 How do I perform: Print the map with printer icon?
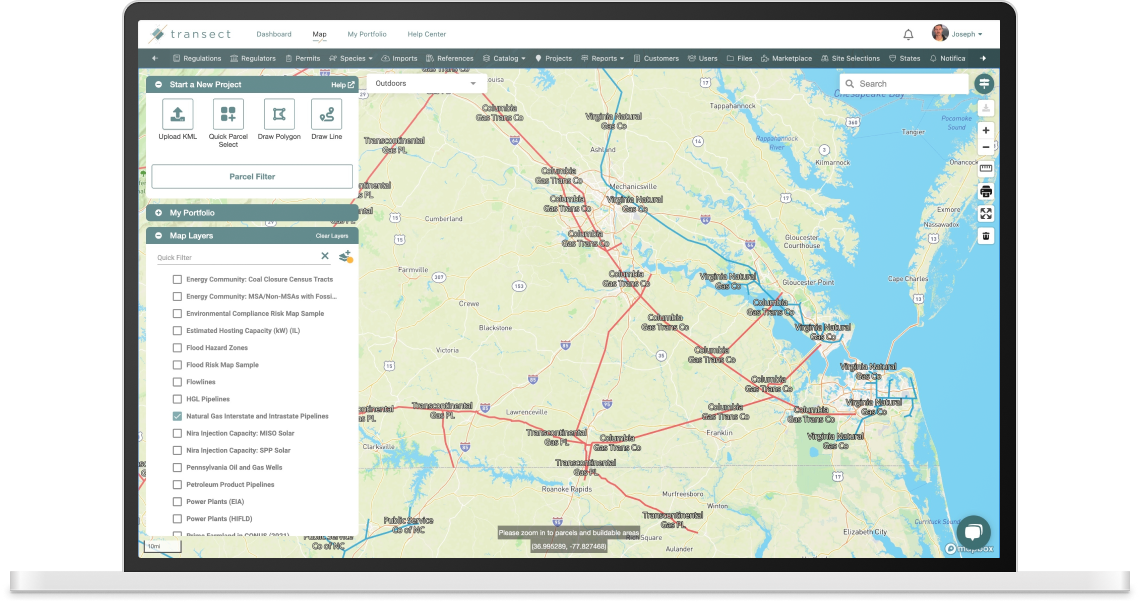point(986,192)
